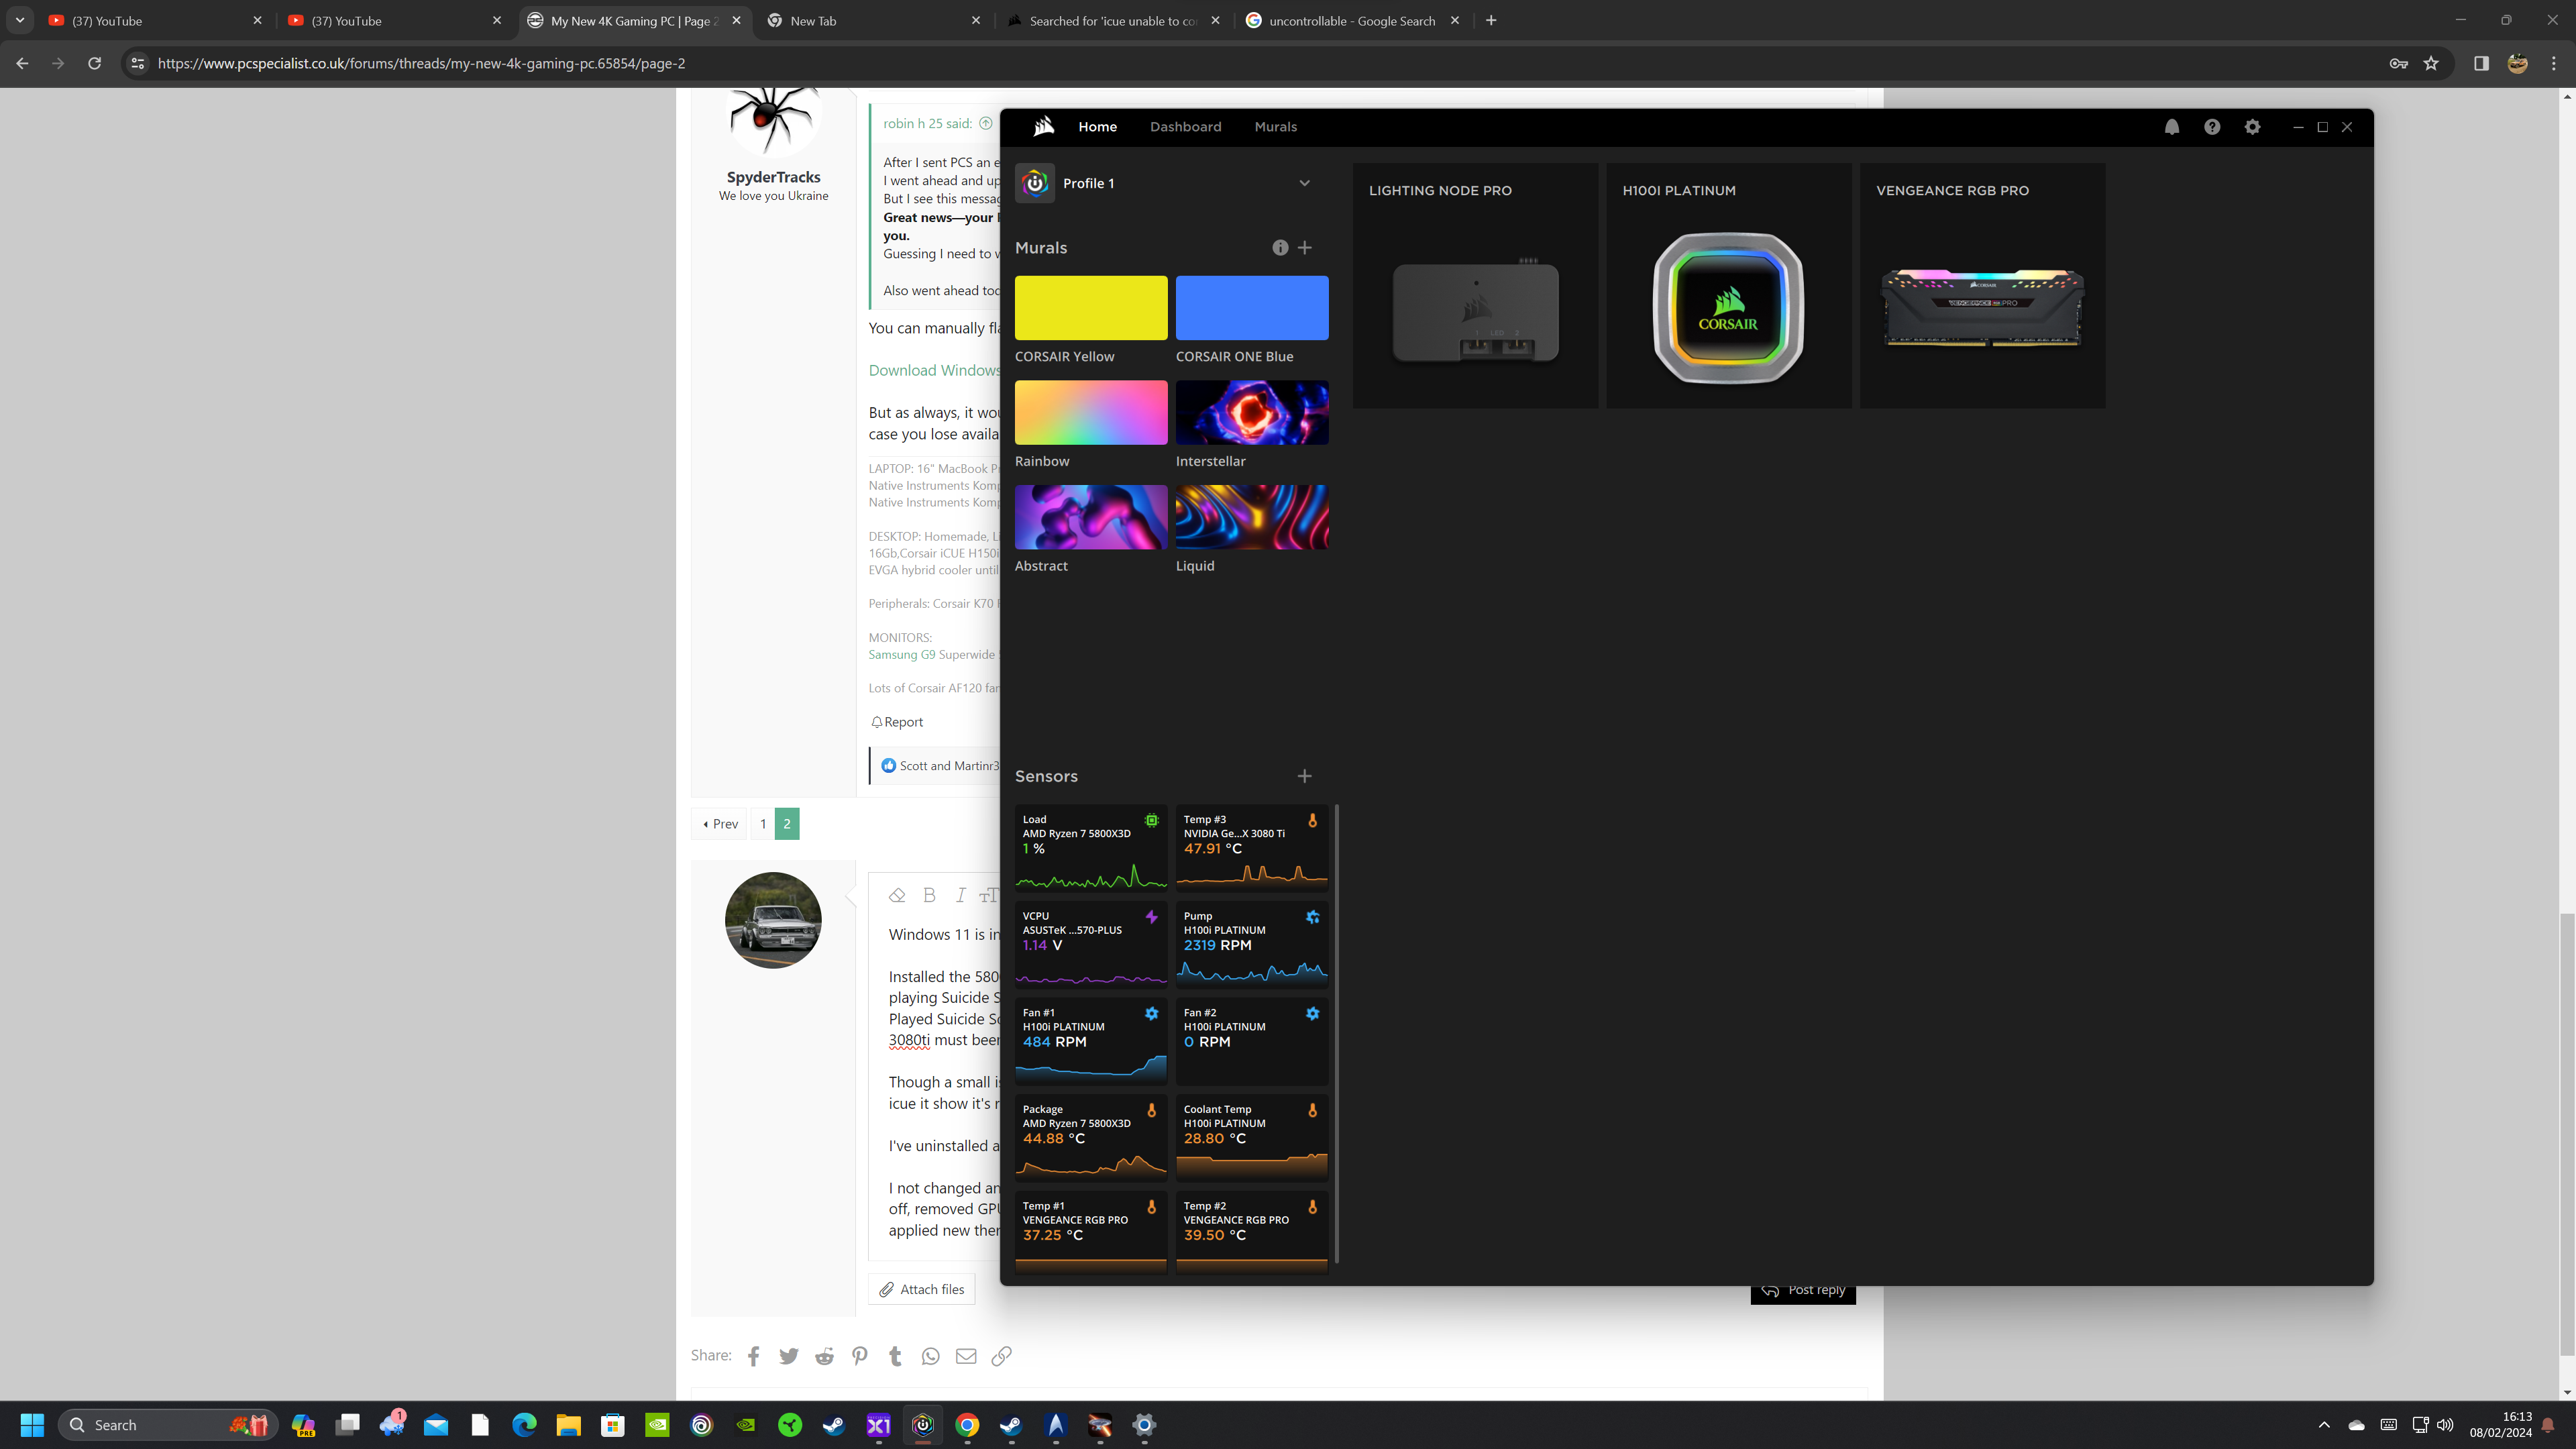Screen dimensions: 2576x1449
Task: Share the thread on Pinterest
Action: [x=860, y=1356]
